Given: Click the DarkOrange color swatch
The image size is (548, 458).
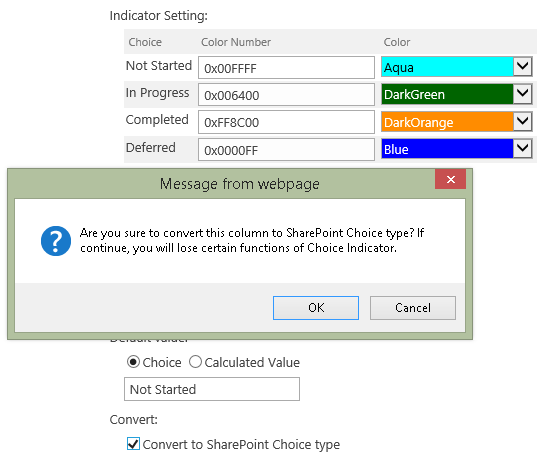Looking at the screenshot, I should [x=447, y=121].
